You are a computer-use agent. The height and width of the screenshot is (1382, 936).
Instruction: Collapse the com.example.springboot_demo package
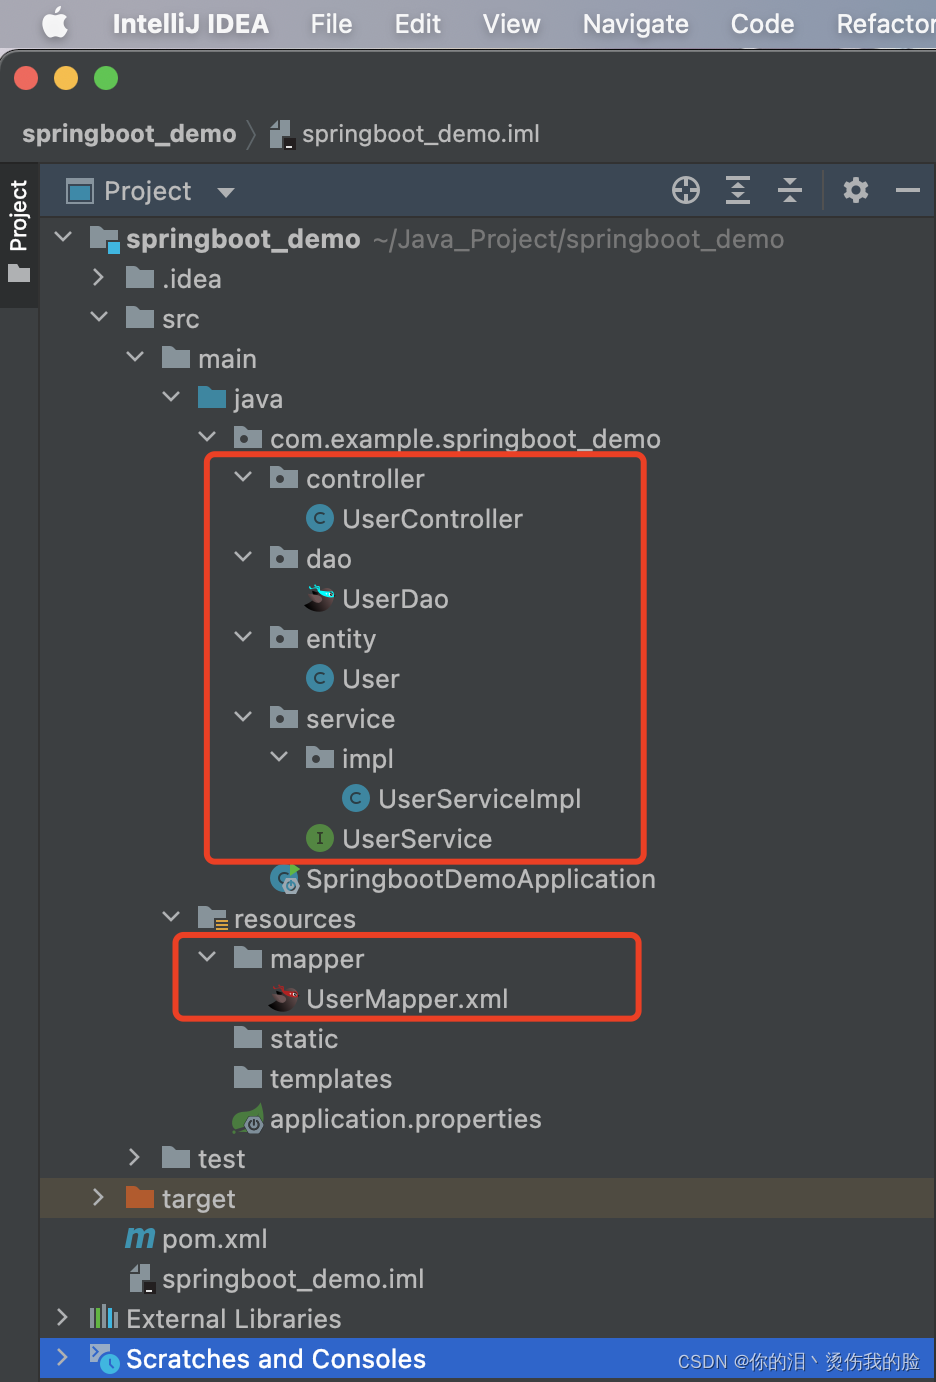click(207, 437)
